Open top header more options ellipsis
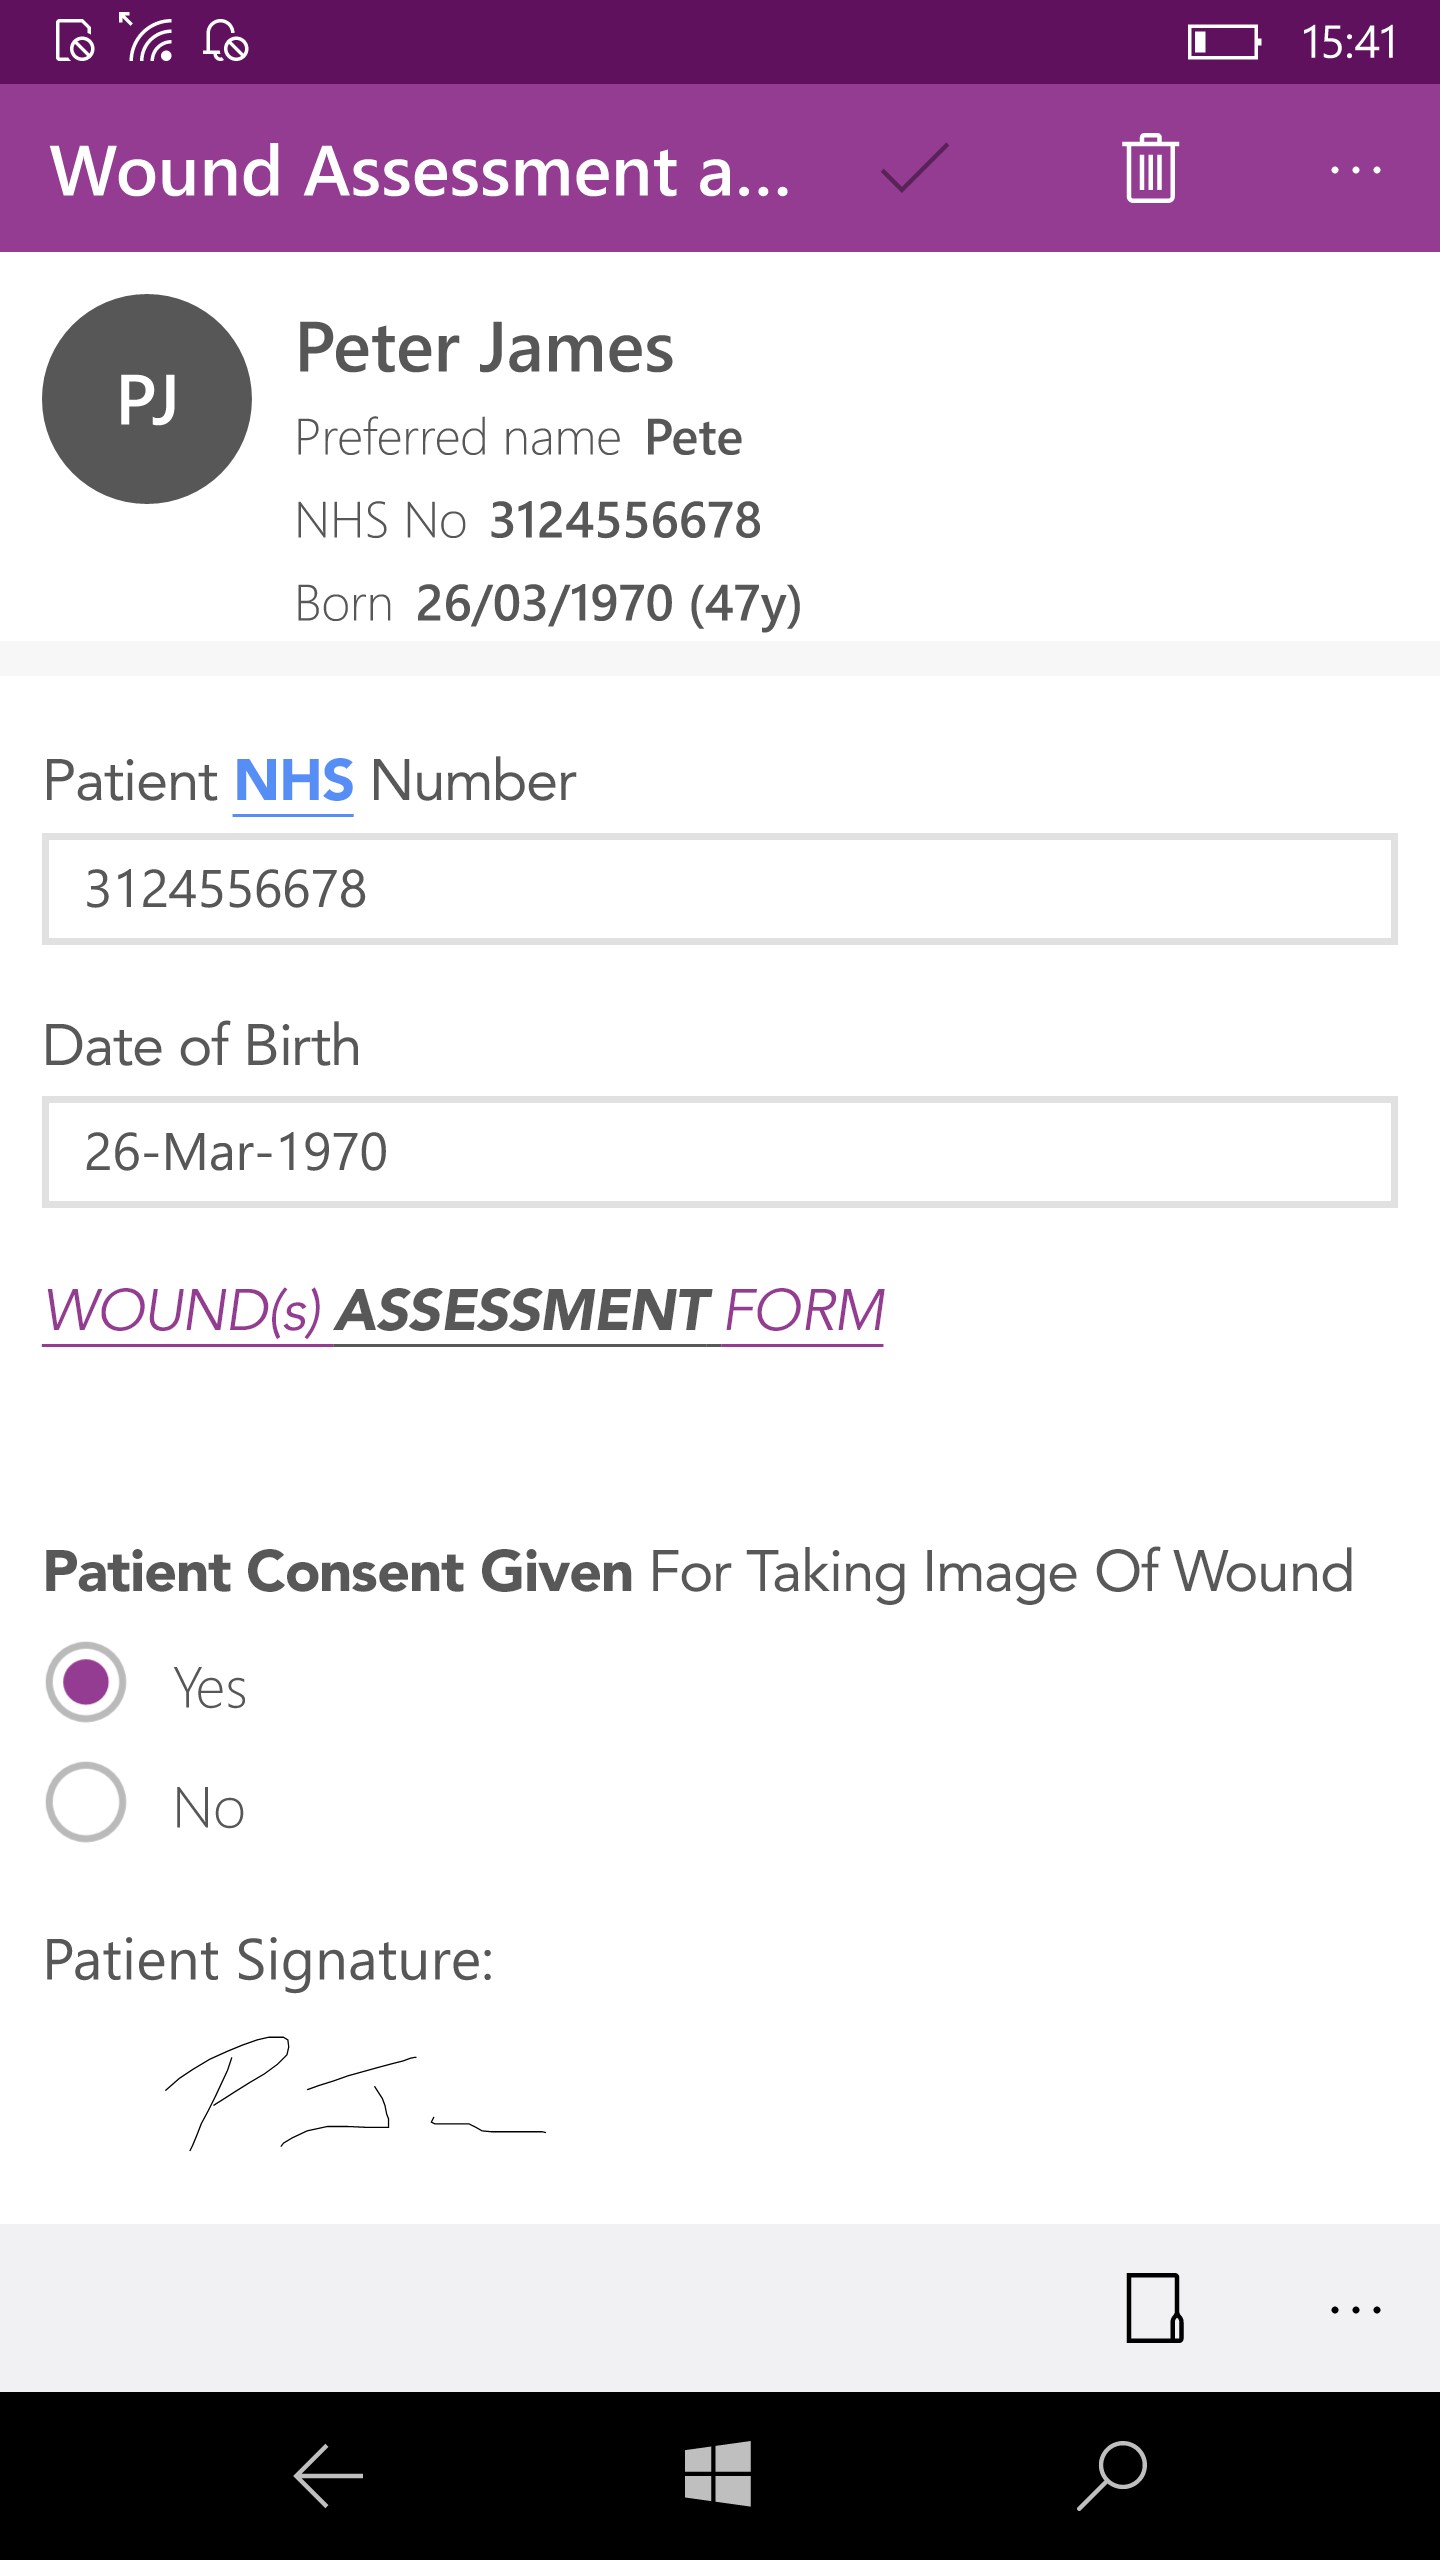 1355,170
